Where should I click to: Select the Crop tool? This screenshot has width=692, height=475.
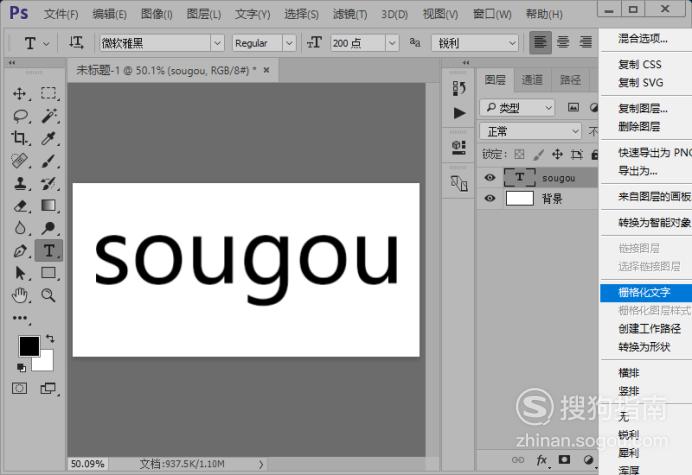click(x=19, y=138)
